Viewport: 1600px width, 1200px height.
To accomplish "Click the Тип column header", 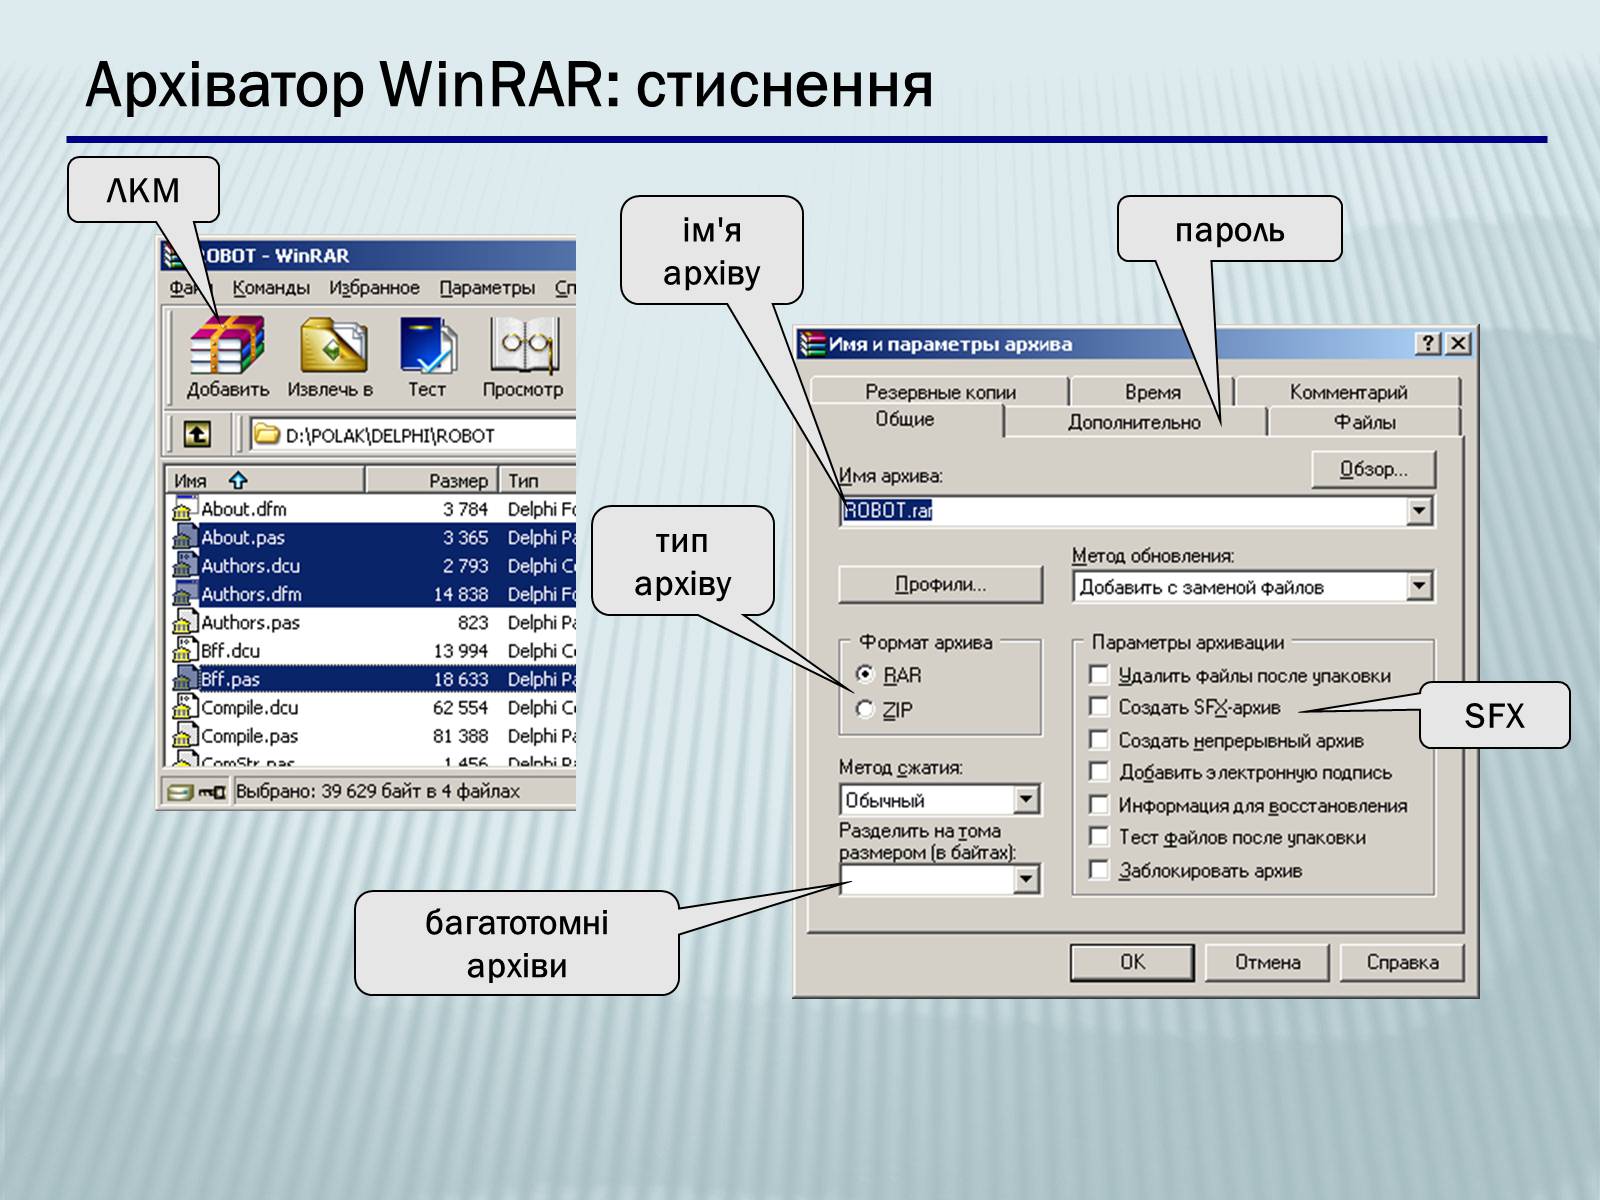I will pyautogui.click(x=537, y=480).
